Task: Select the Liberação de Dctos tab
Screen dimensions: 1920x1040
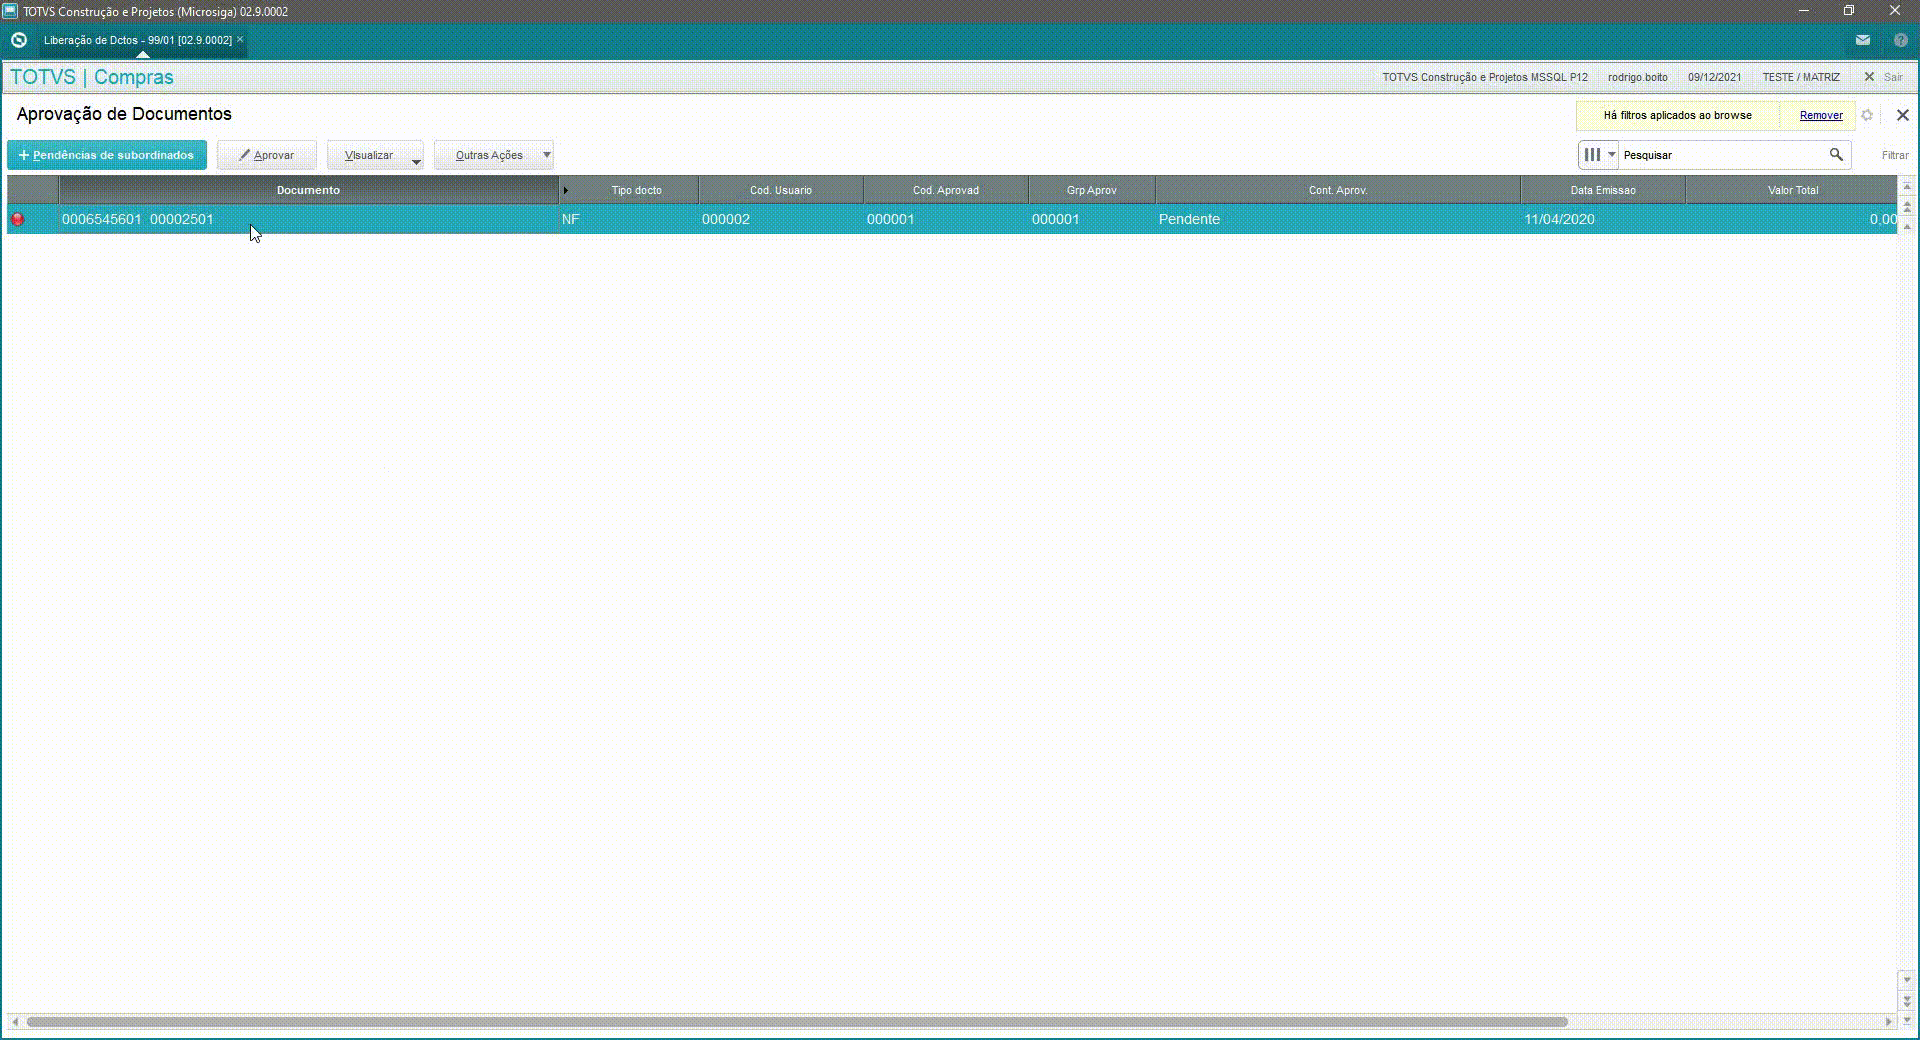Action: coord(138,40)
